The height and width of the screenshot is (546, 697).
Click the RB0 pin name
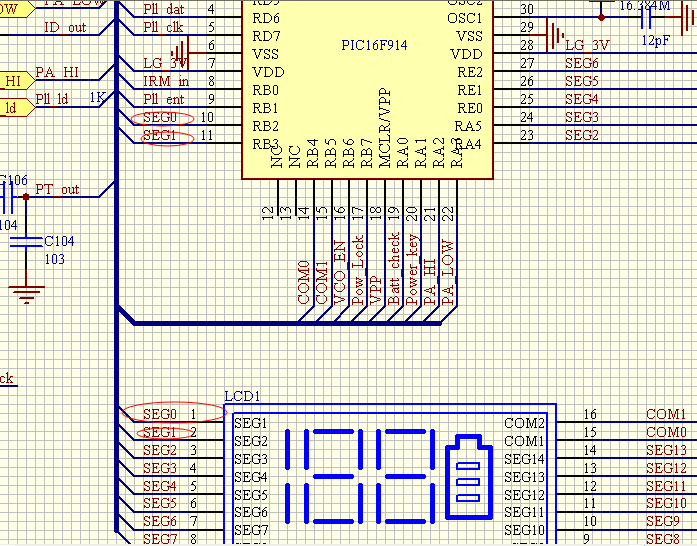tap(265, 90)
